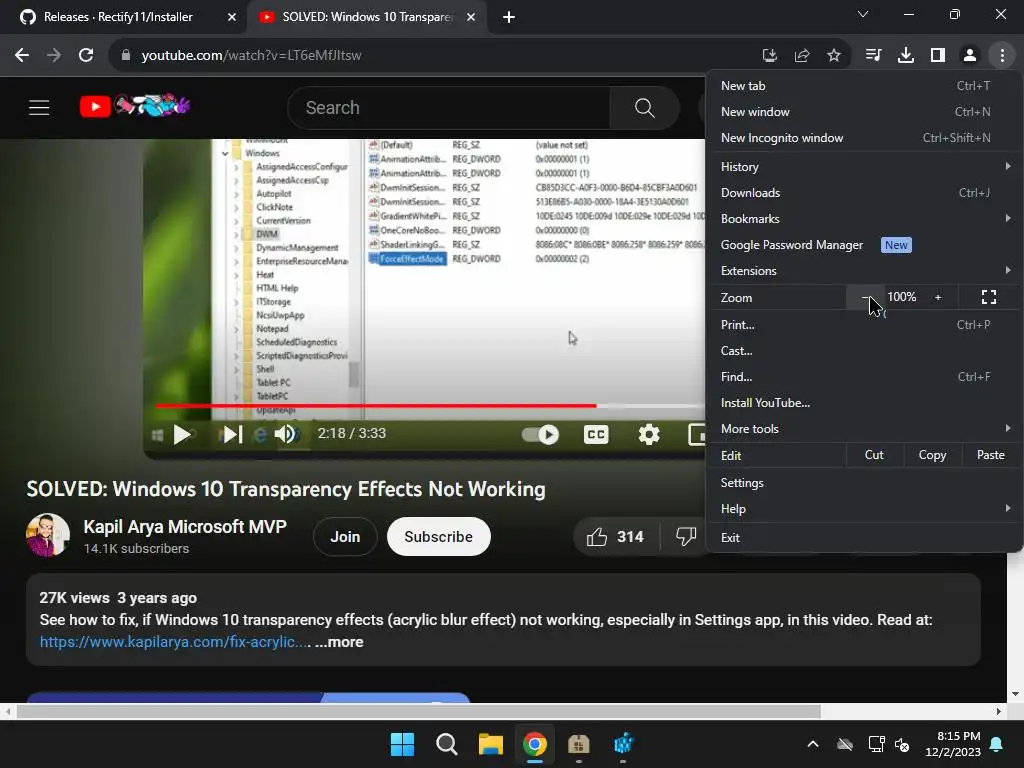1024x768 pixels.
Task: Enter fullscreen from the Zoom row
Action: [989, 297]
